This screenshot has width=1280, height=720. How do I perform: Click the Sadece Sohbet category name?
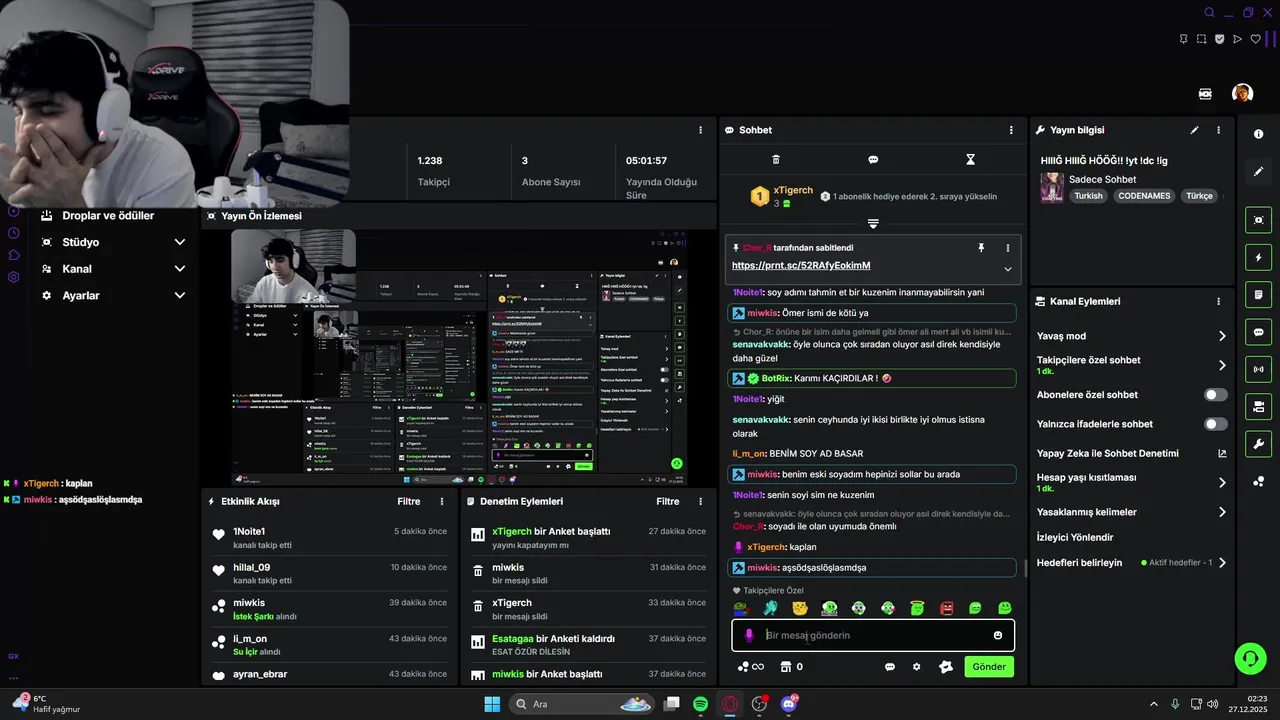click(1102, 179)
